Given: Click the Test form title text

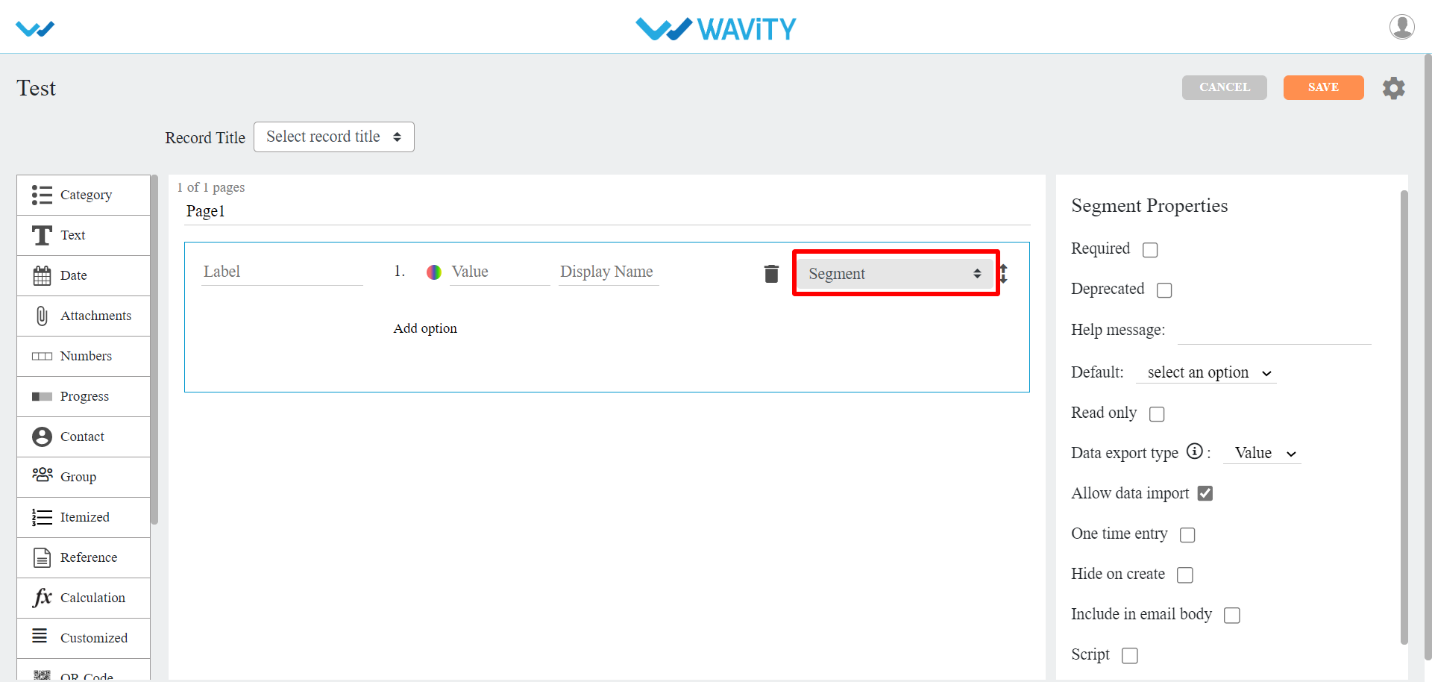Looking at the screenshot, I should [36, 88].
